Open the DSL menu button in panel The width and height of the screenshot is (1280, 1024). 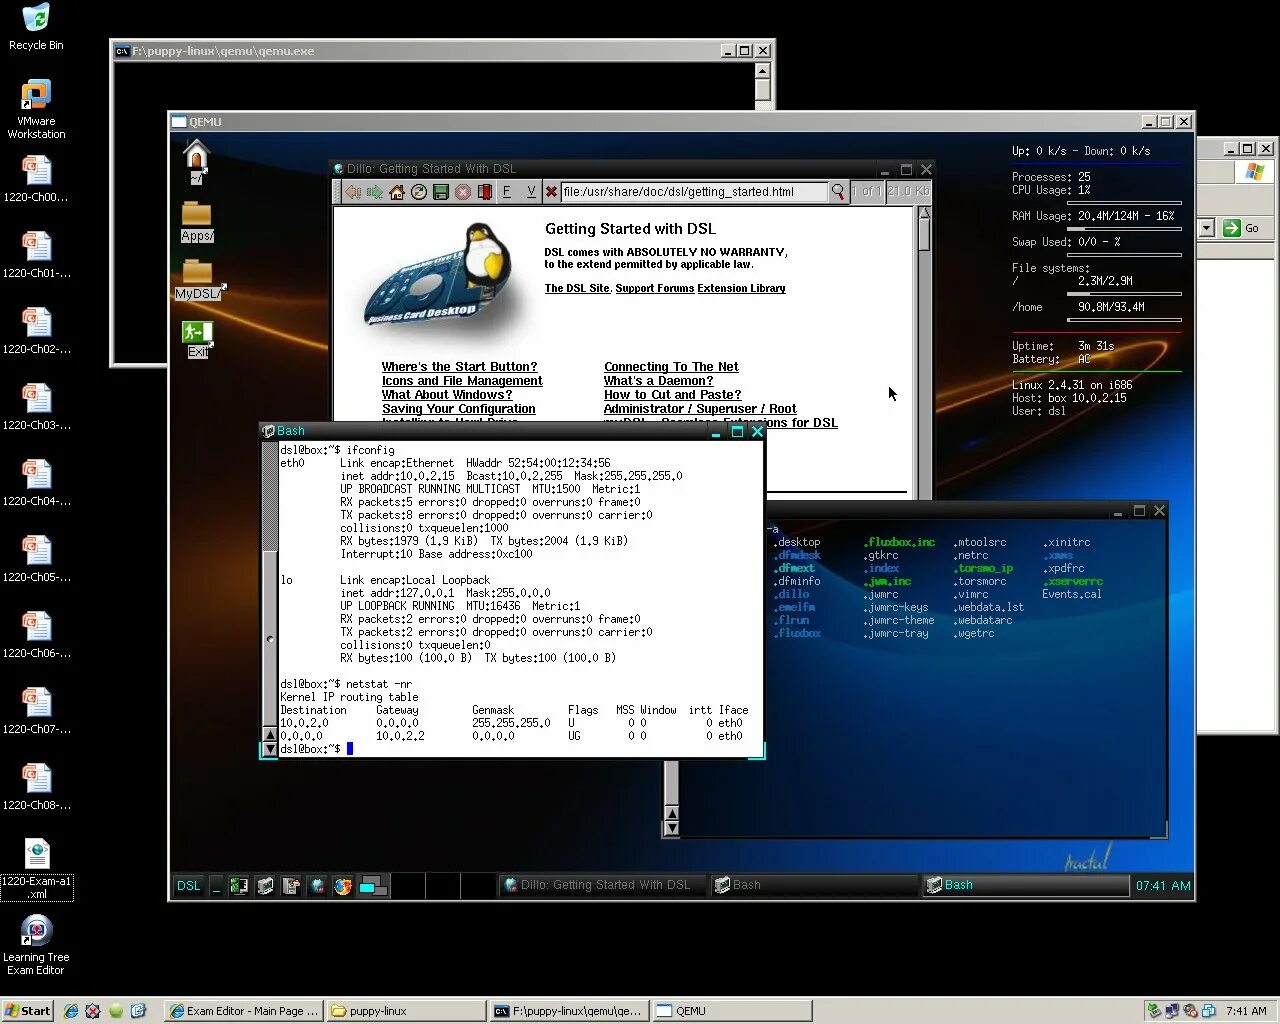click(x=188, y=885)
